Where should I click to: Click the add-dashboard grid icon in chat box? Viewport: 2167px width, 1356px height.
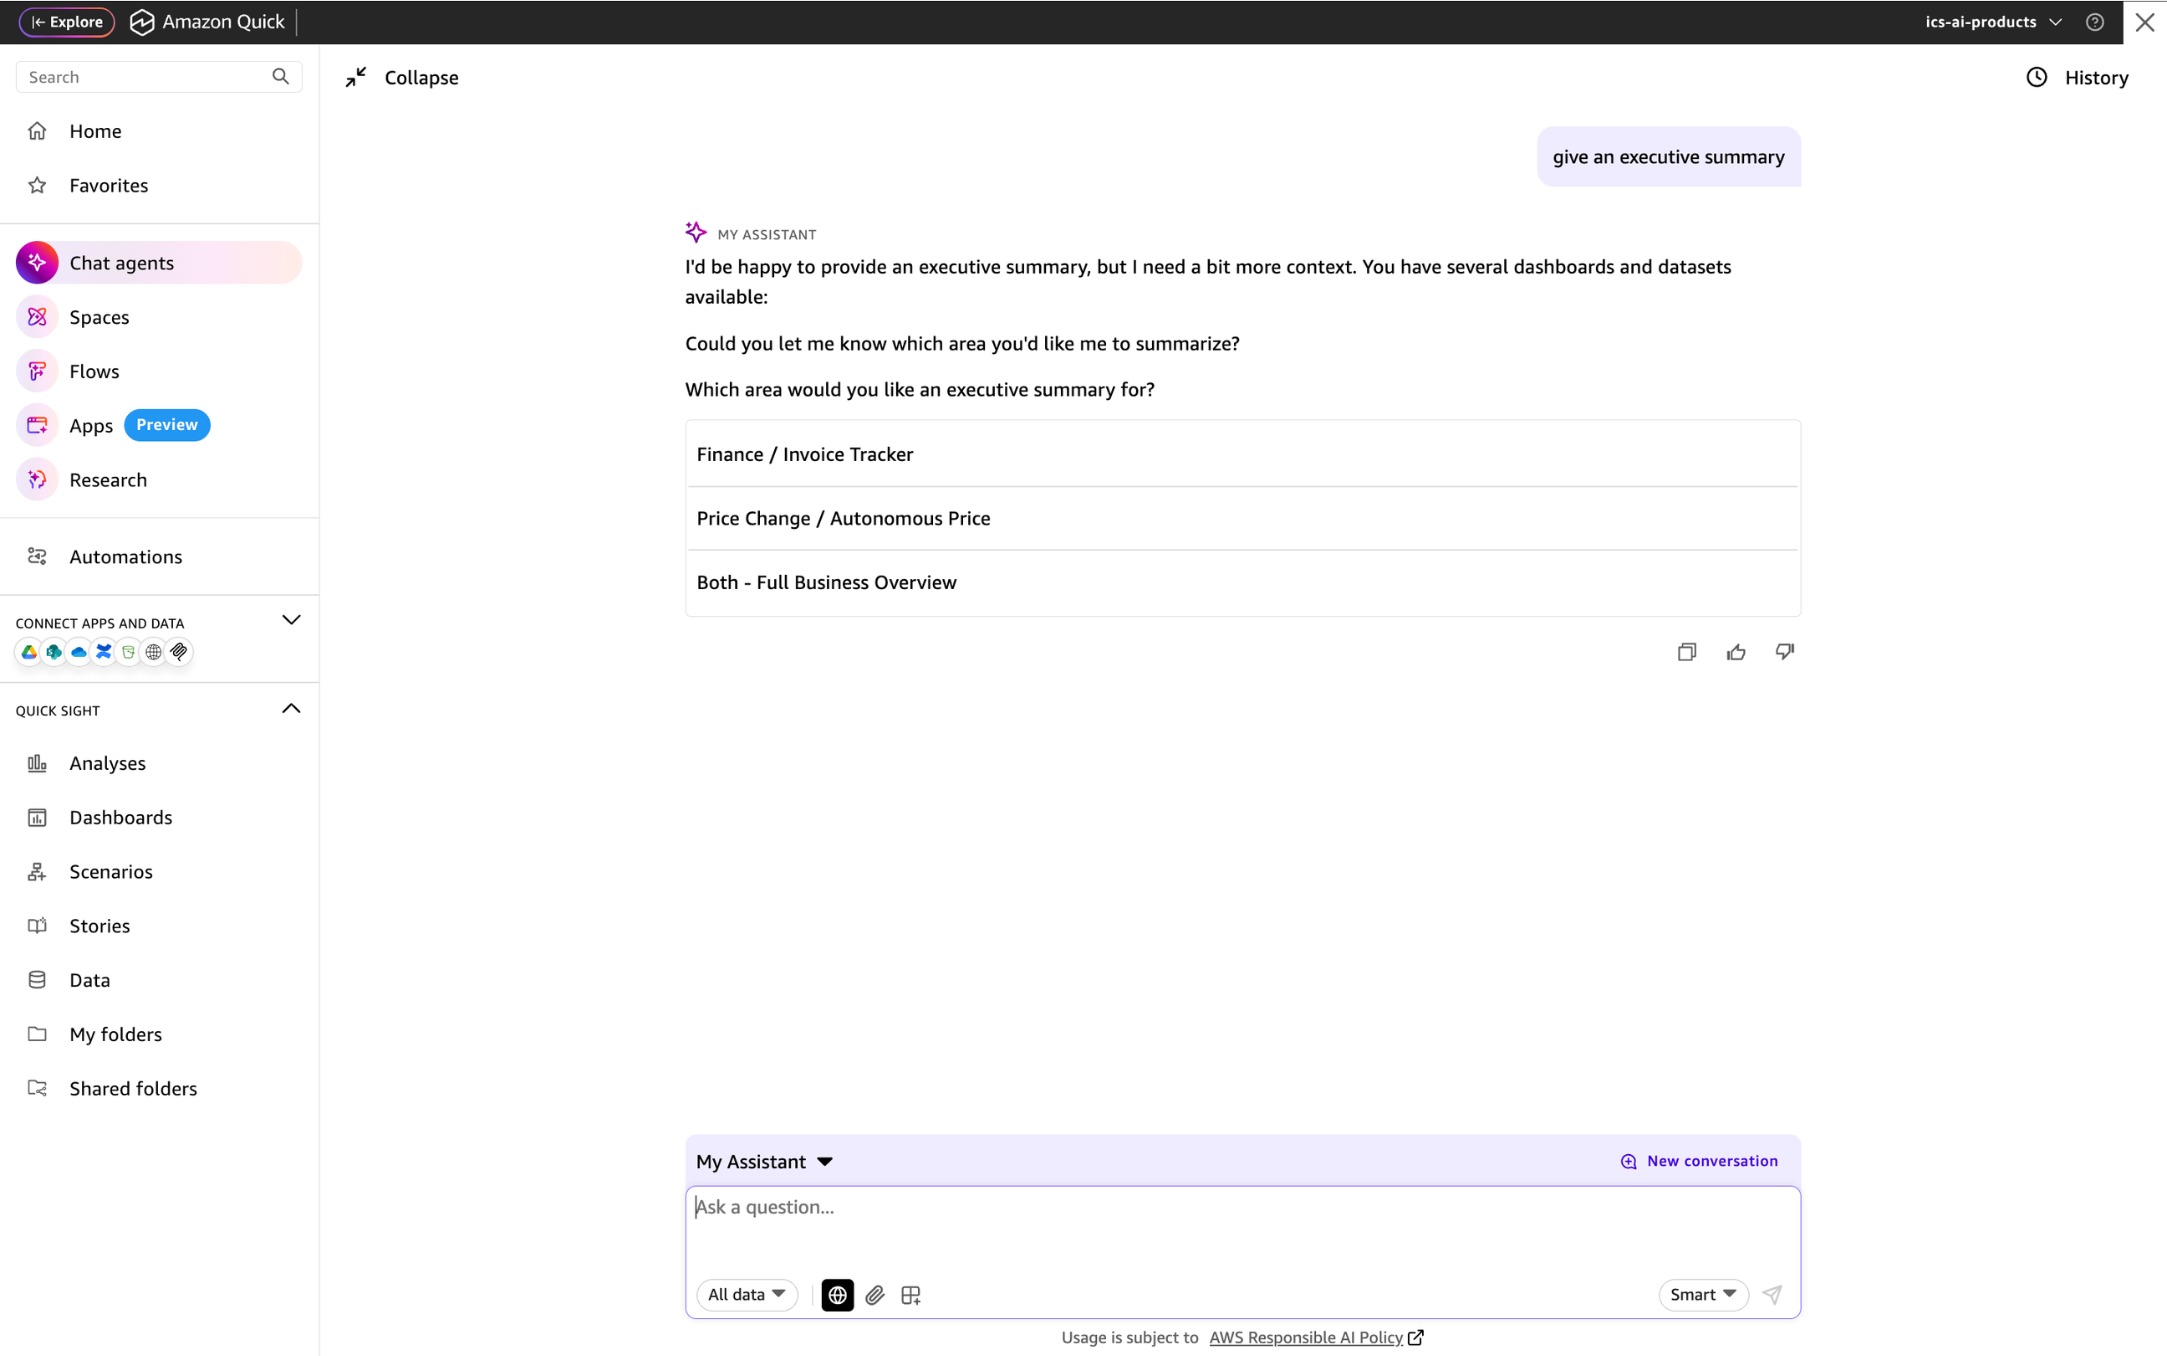911,1295
